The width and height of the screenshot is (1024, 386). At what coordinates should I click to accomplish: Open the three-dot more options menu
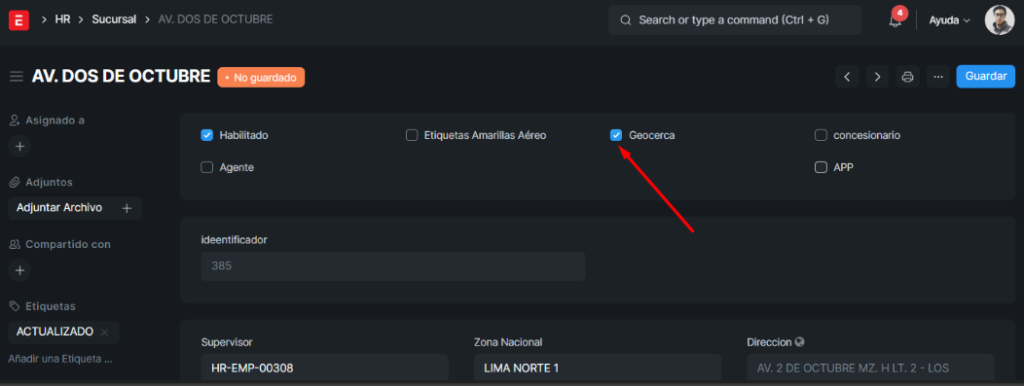pos(938,76)
